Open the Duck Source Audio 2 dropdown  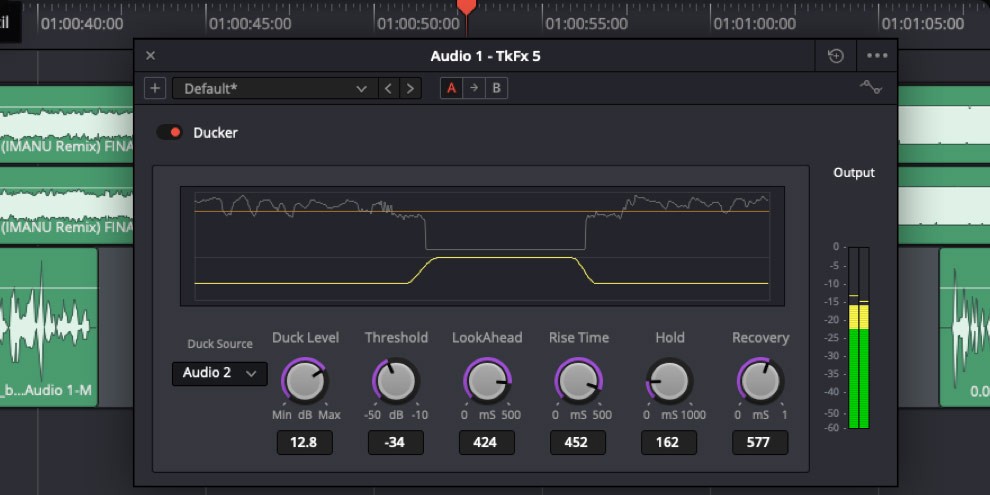pyautogui.click(x=220, y=373)
